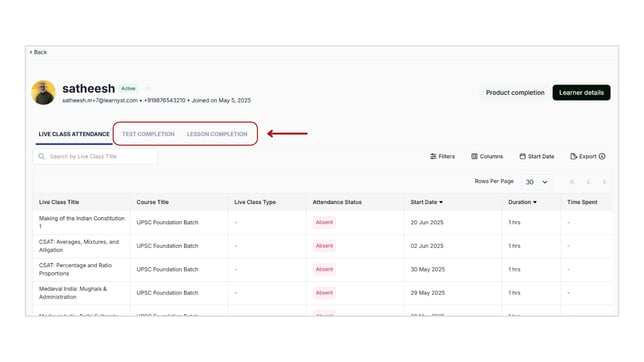Image resolution: width=644 pixels, height=362 pixels.
Task: Click the learner name satheesh
Action: pos(89,88)
